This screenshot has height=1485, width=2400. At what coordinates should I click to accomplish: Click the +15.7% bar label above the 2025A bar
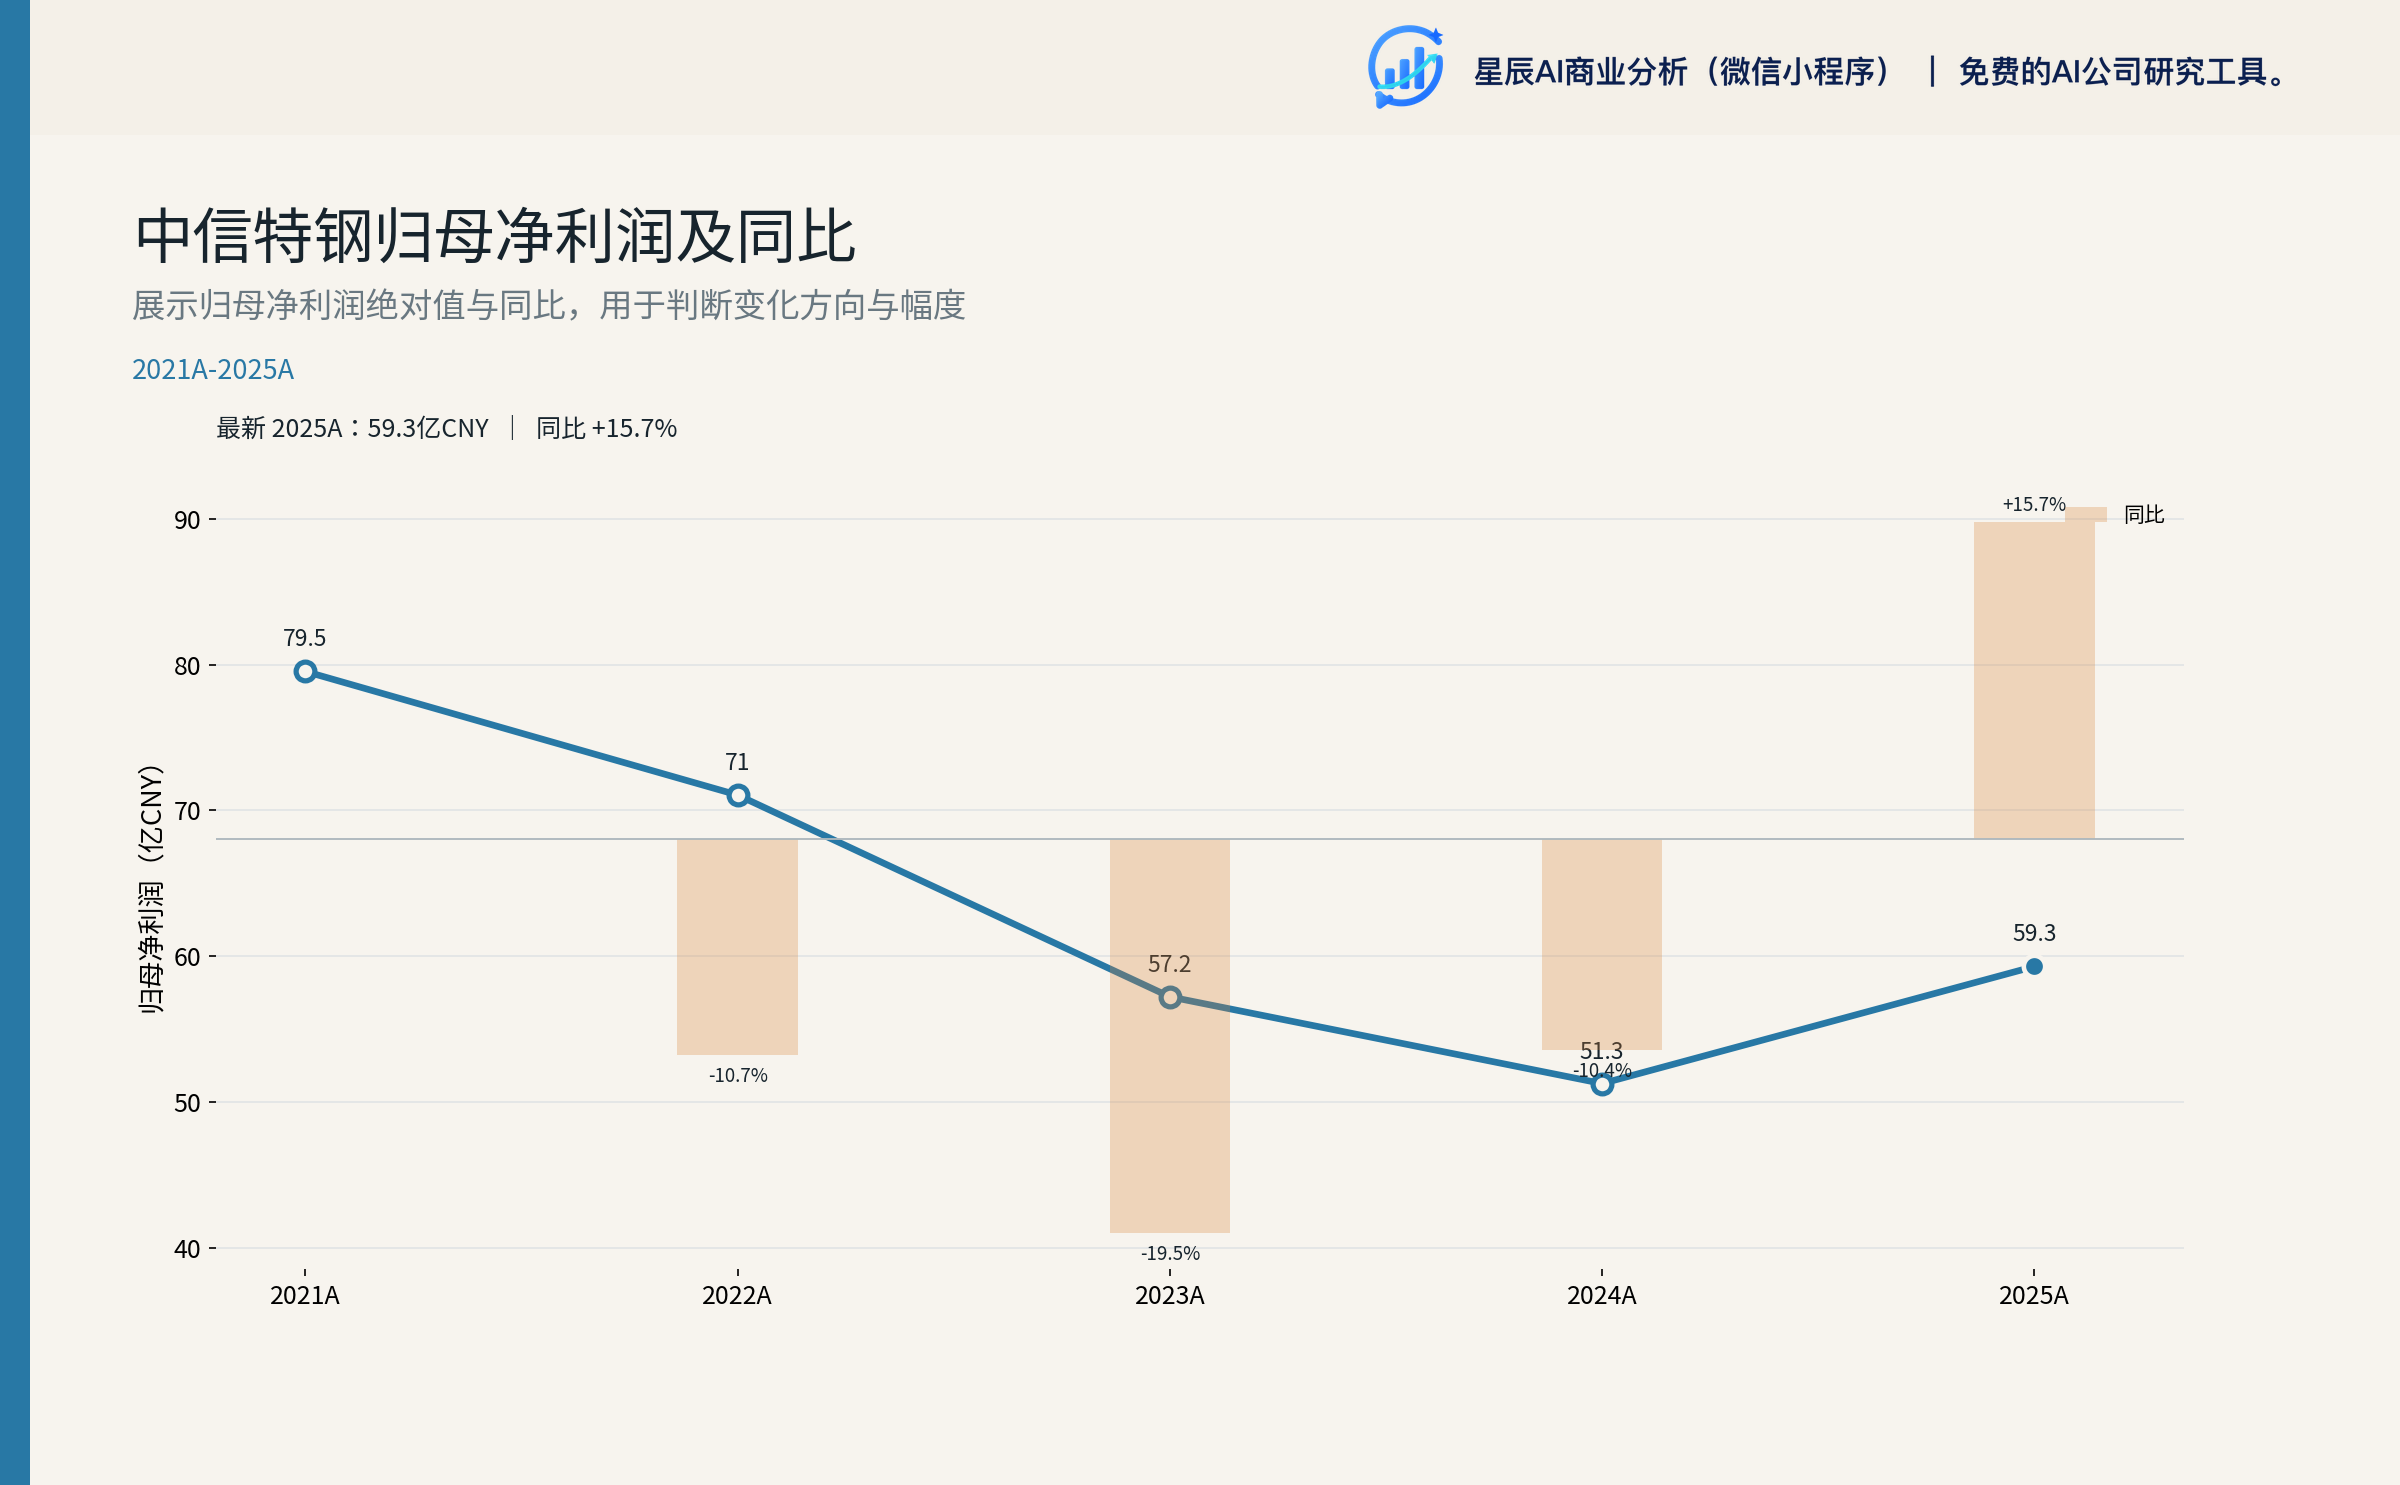coord(2034,504)
